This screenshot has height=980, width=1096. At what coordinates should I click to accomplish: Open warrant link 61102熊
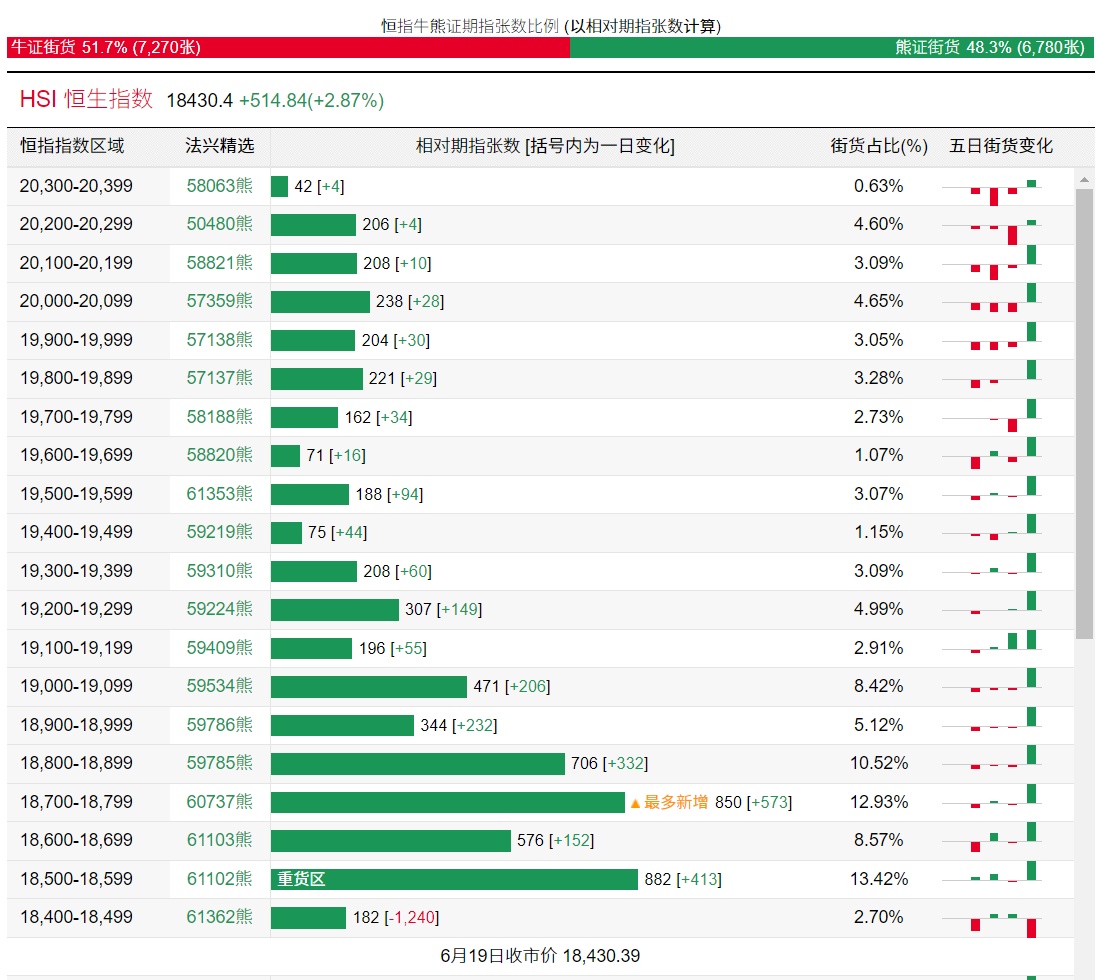pyautogui.click(x=219, y=879)
